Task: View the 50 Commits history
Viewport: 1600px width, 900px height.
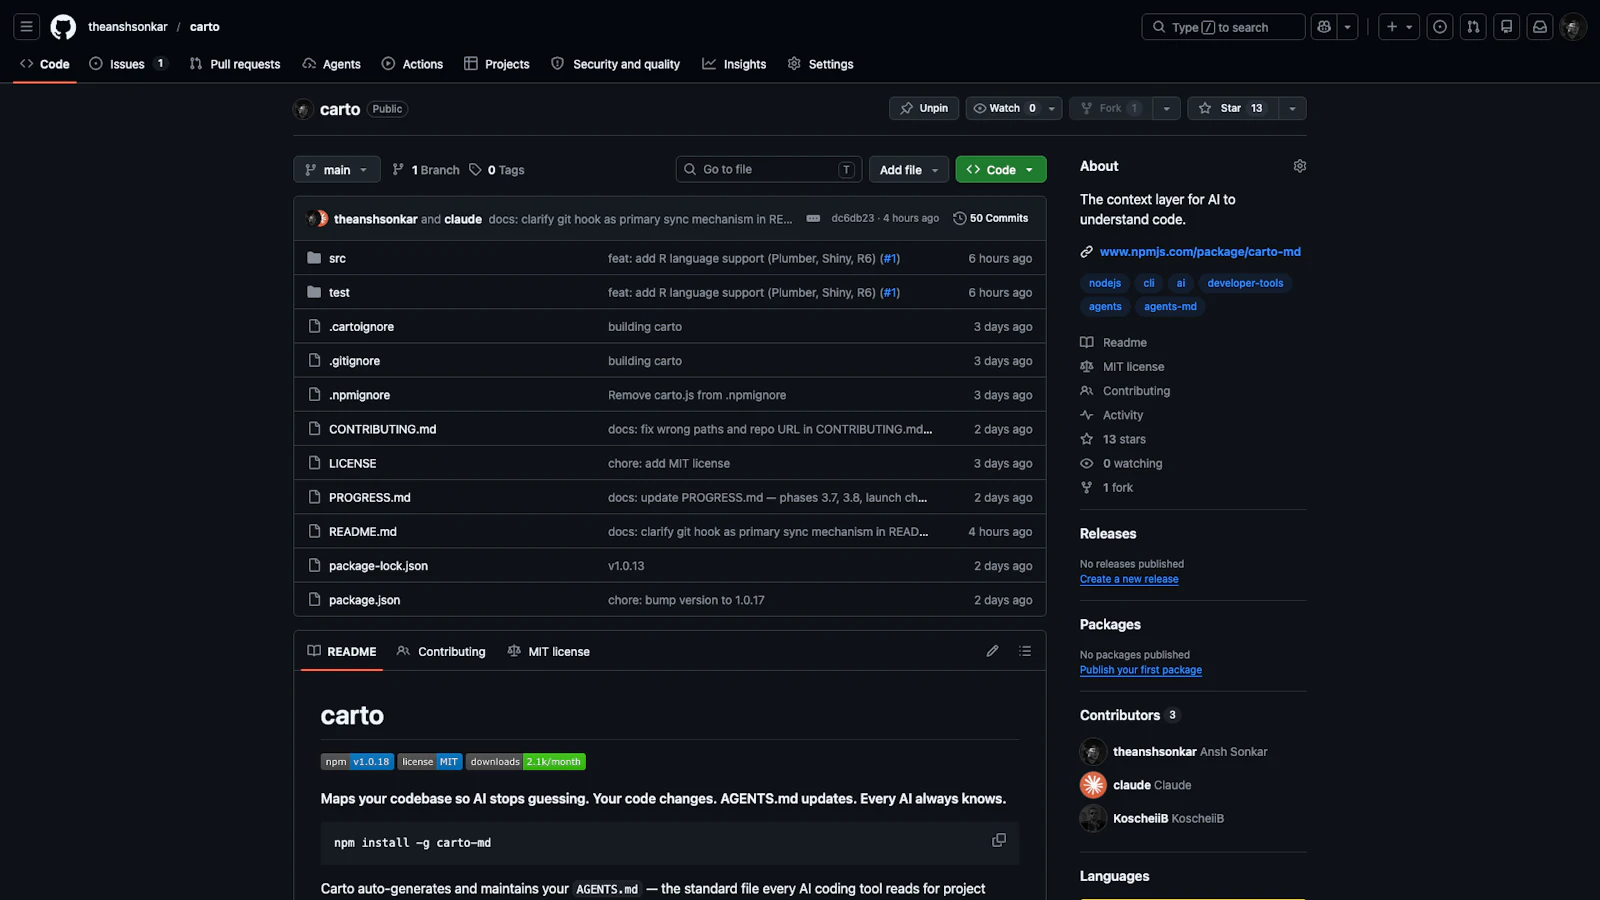Action: (990, 218)
